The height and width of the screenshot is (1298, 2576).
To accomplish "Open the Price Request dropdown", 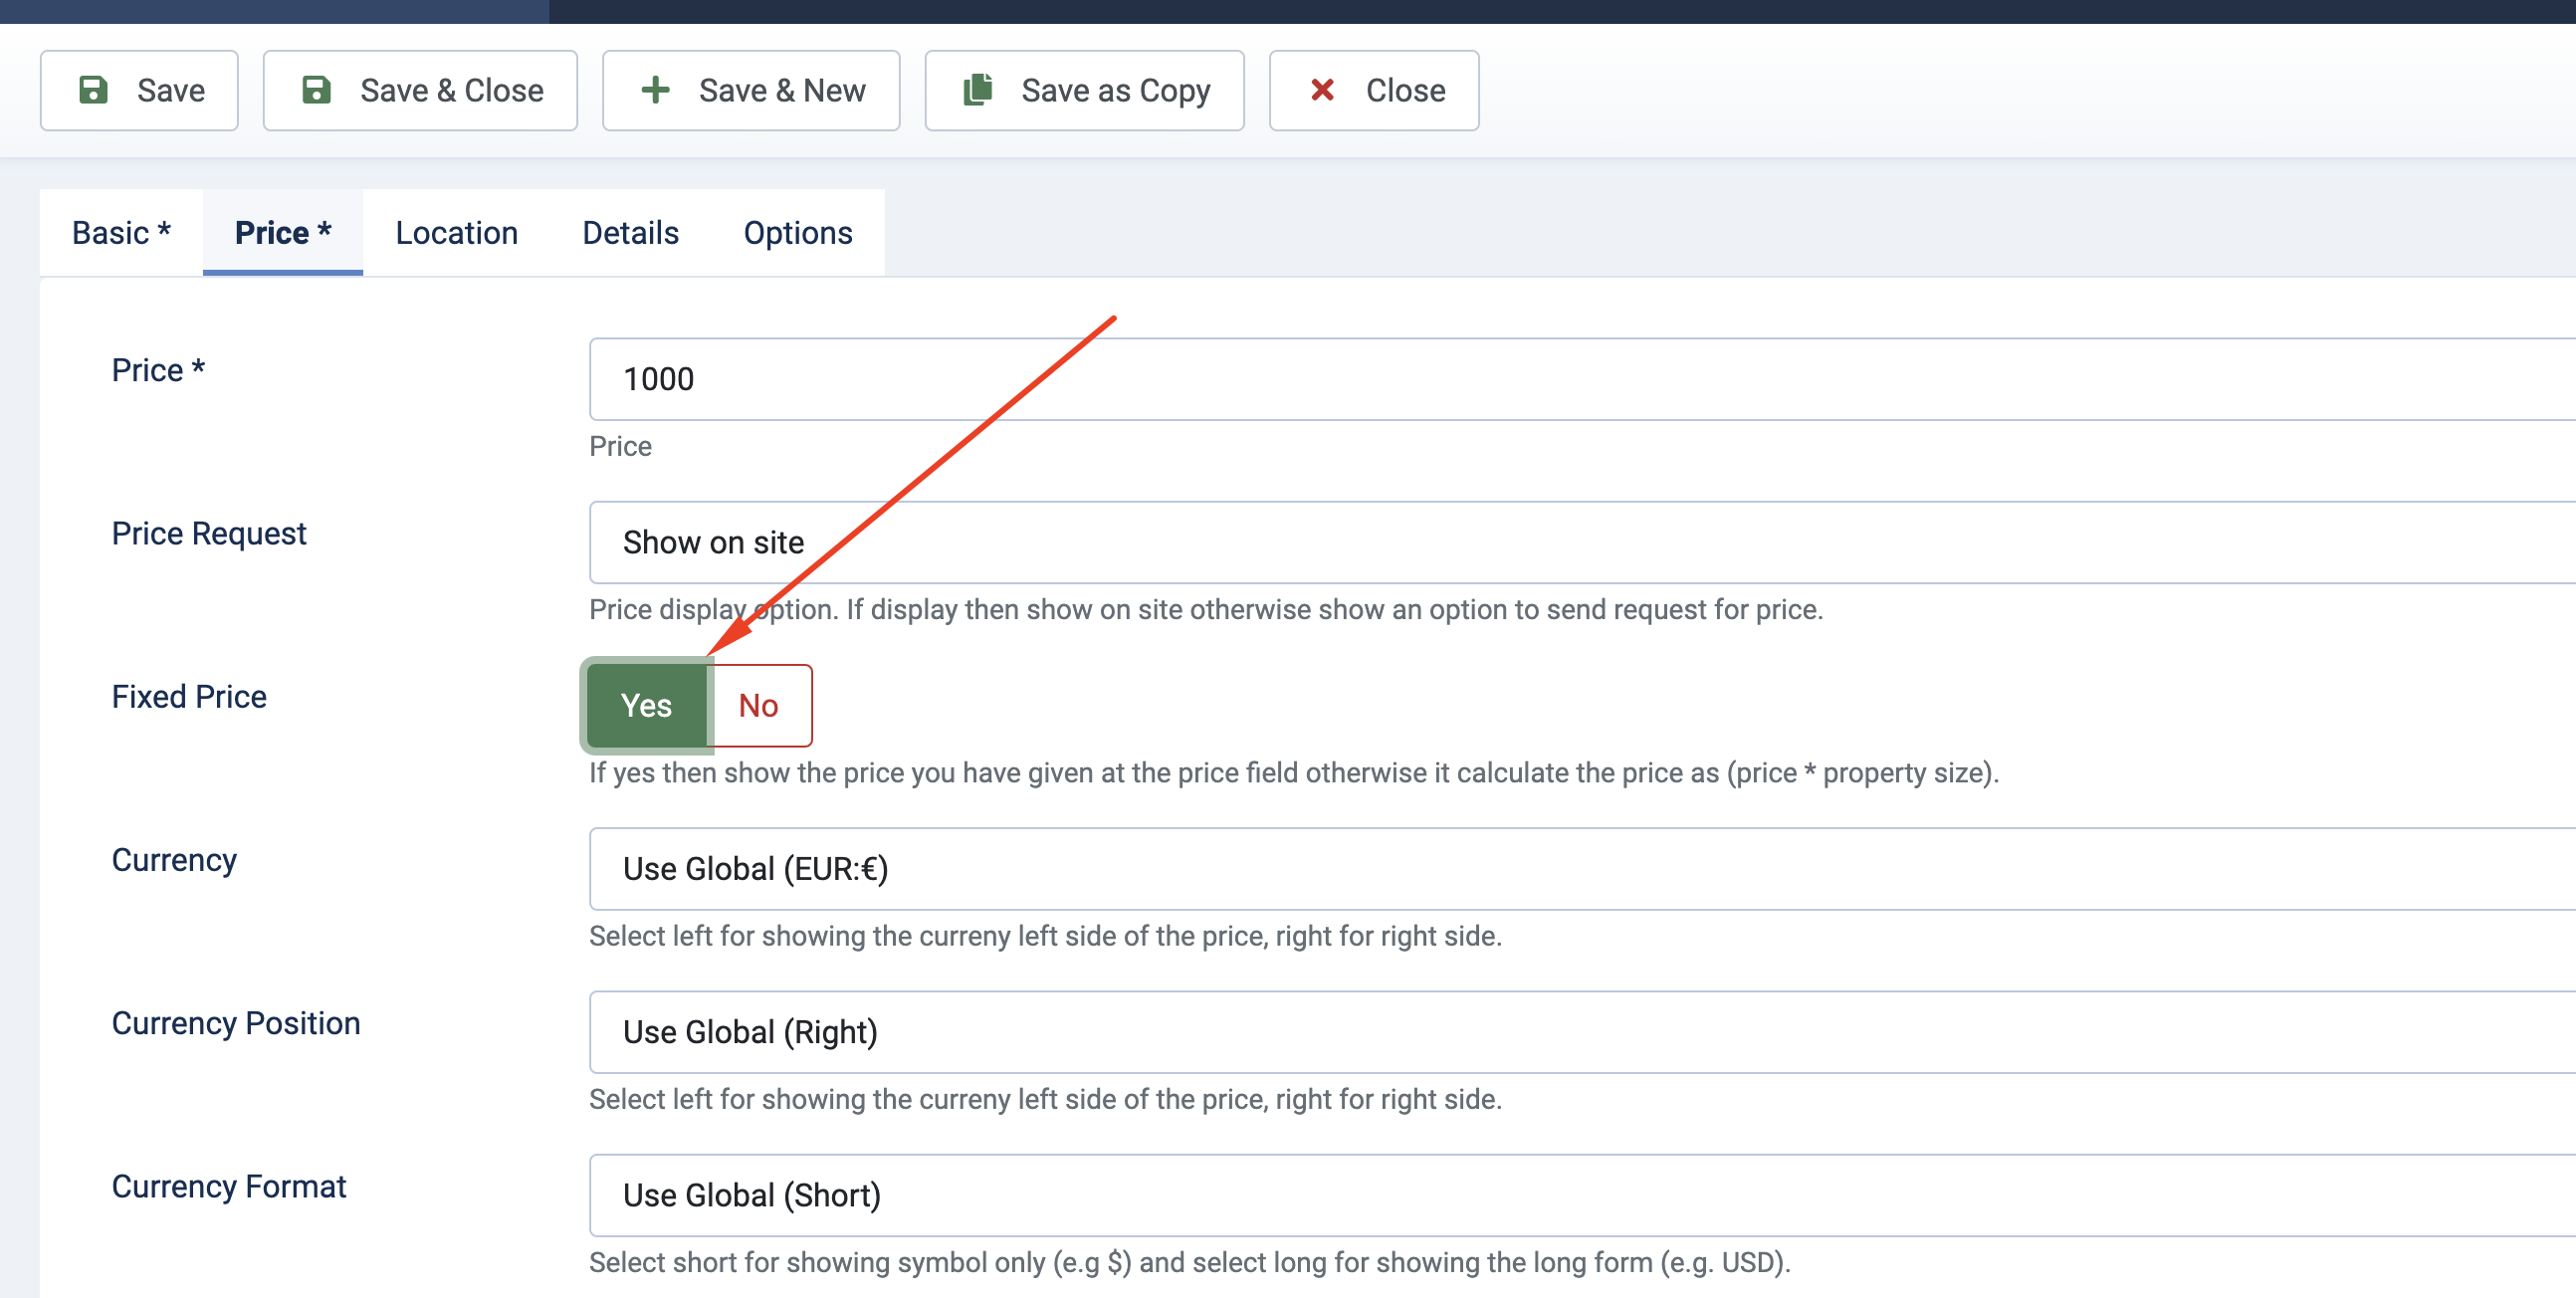I will point(1580,542).
